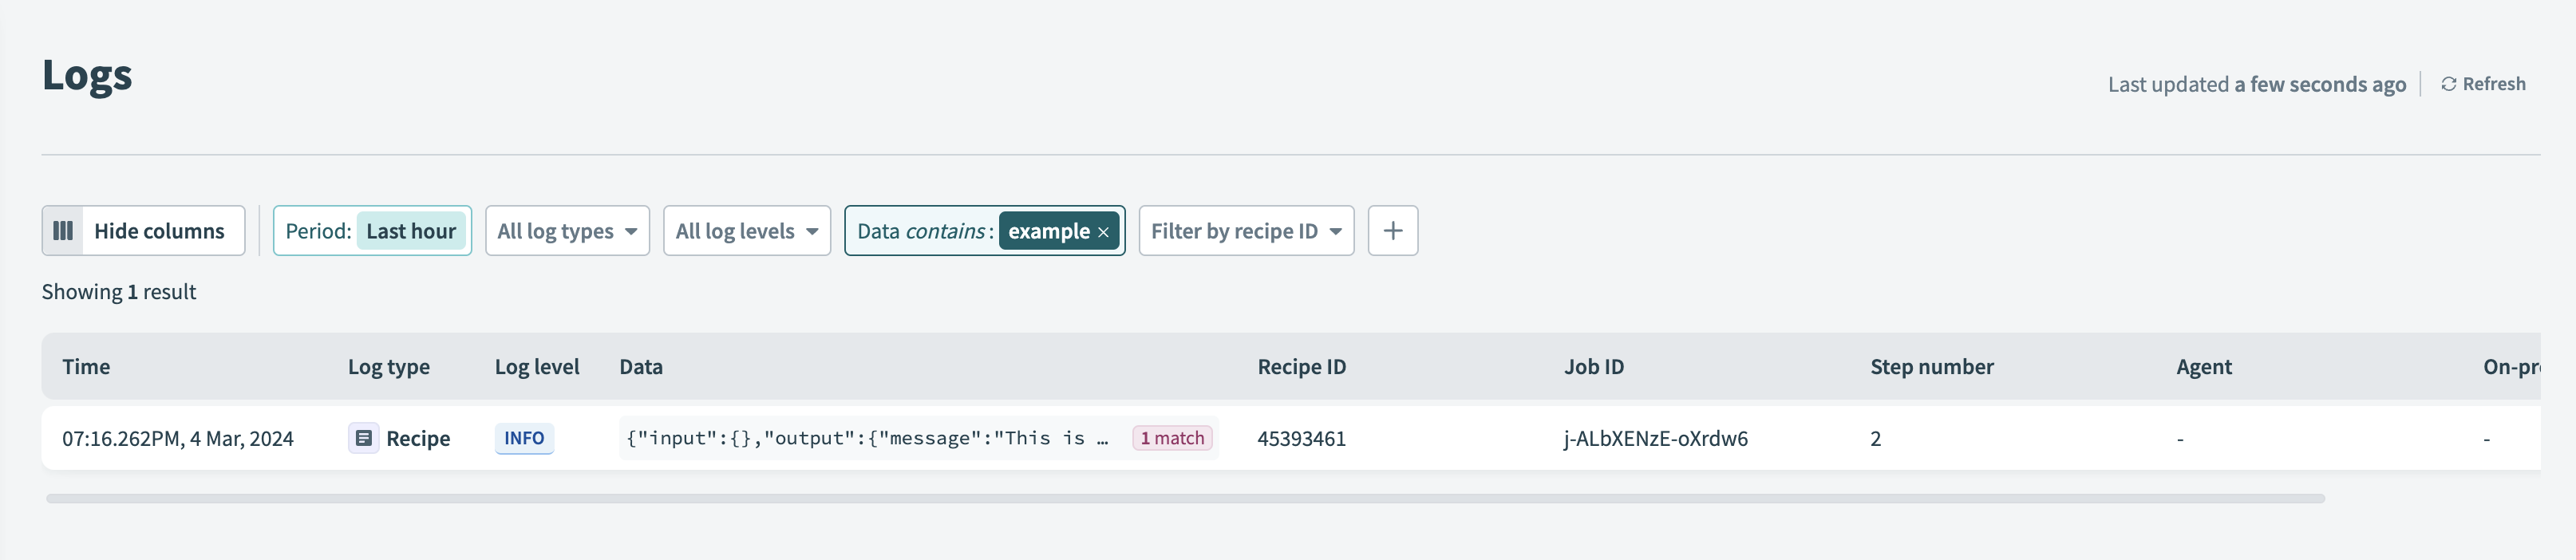Click the refresh arrow icon
This screenshot has height=560, width=2576.
(2448, 84)
